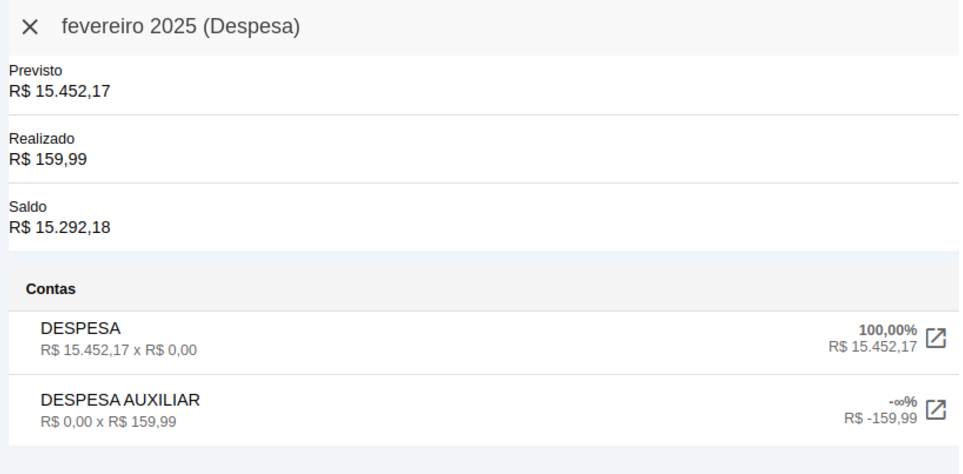The width and height of the screenshot is (963, 474).
Task: Click the Realizado label
Action: [x=42, y=139]
